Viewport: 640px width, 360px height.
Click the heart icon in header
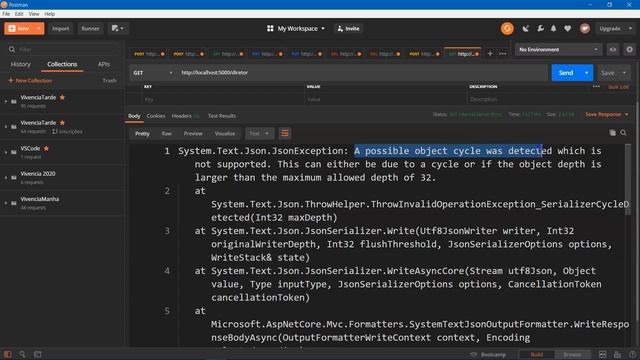pos(567,29)
